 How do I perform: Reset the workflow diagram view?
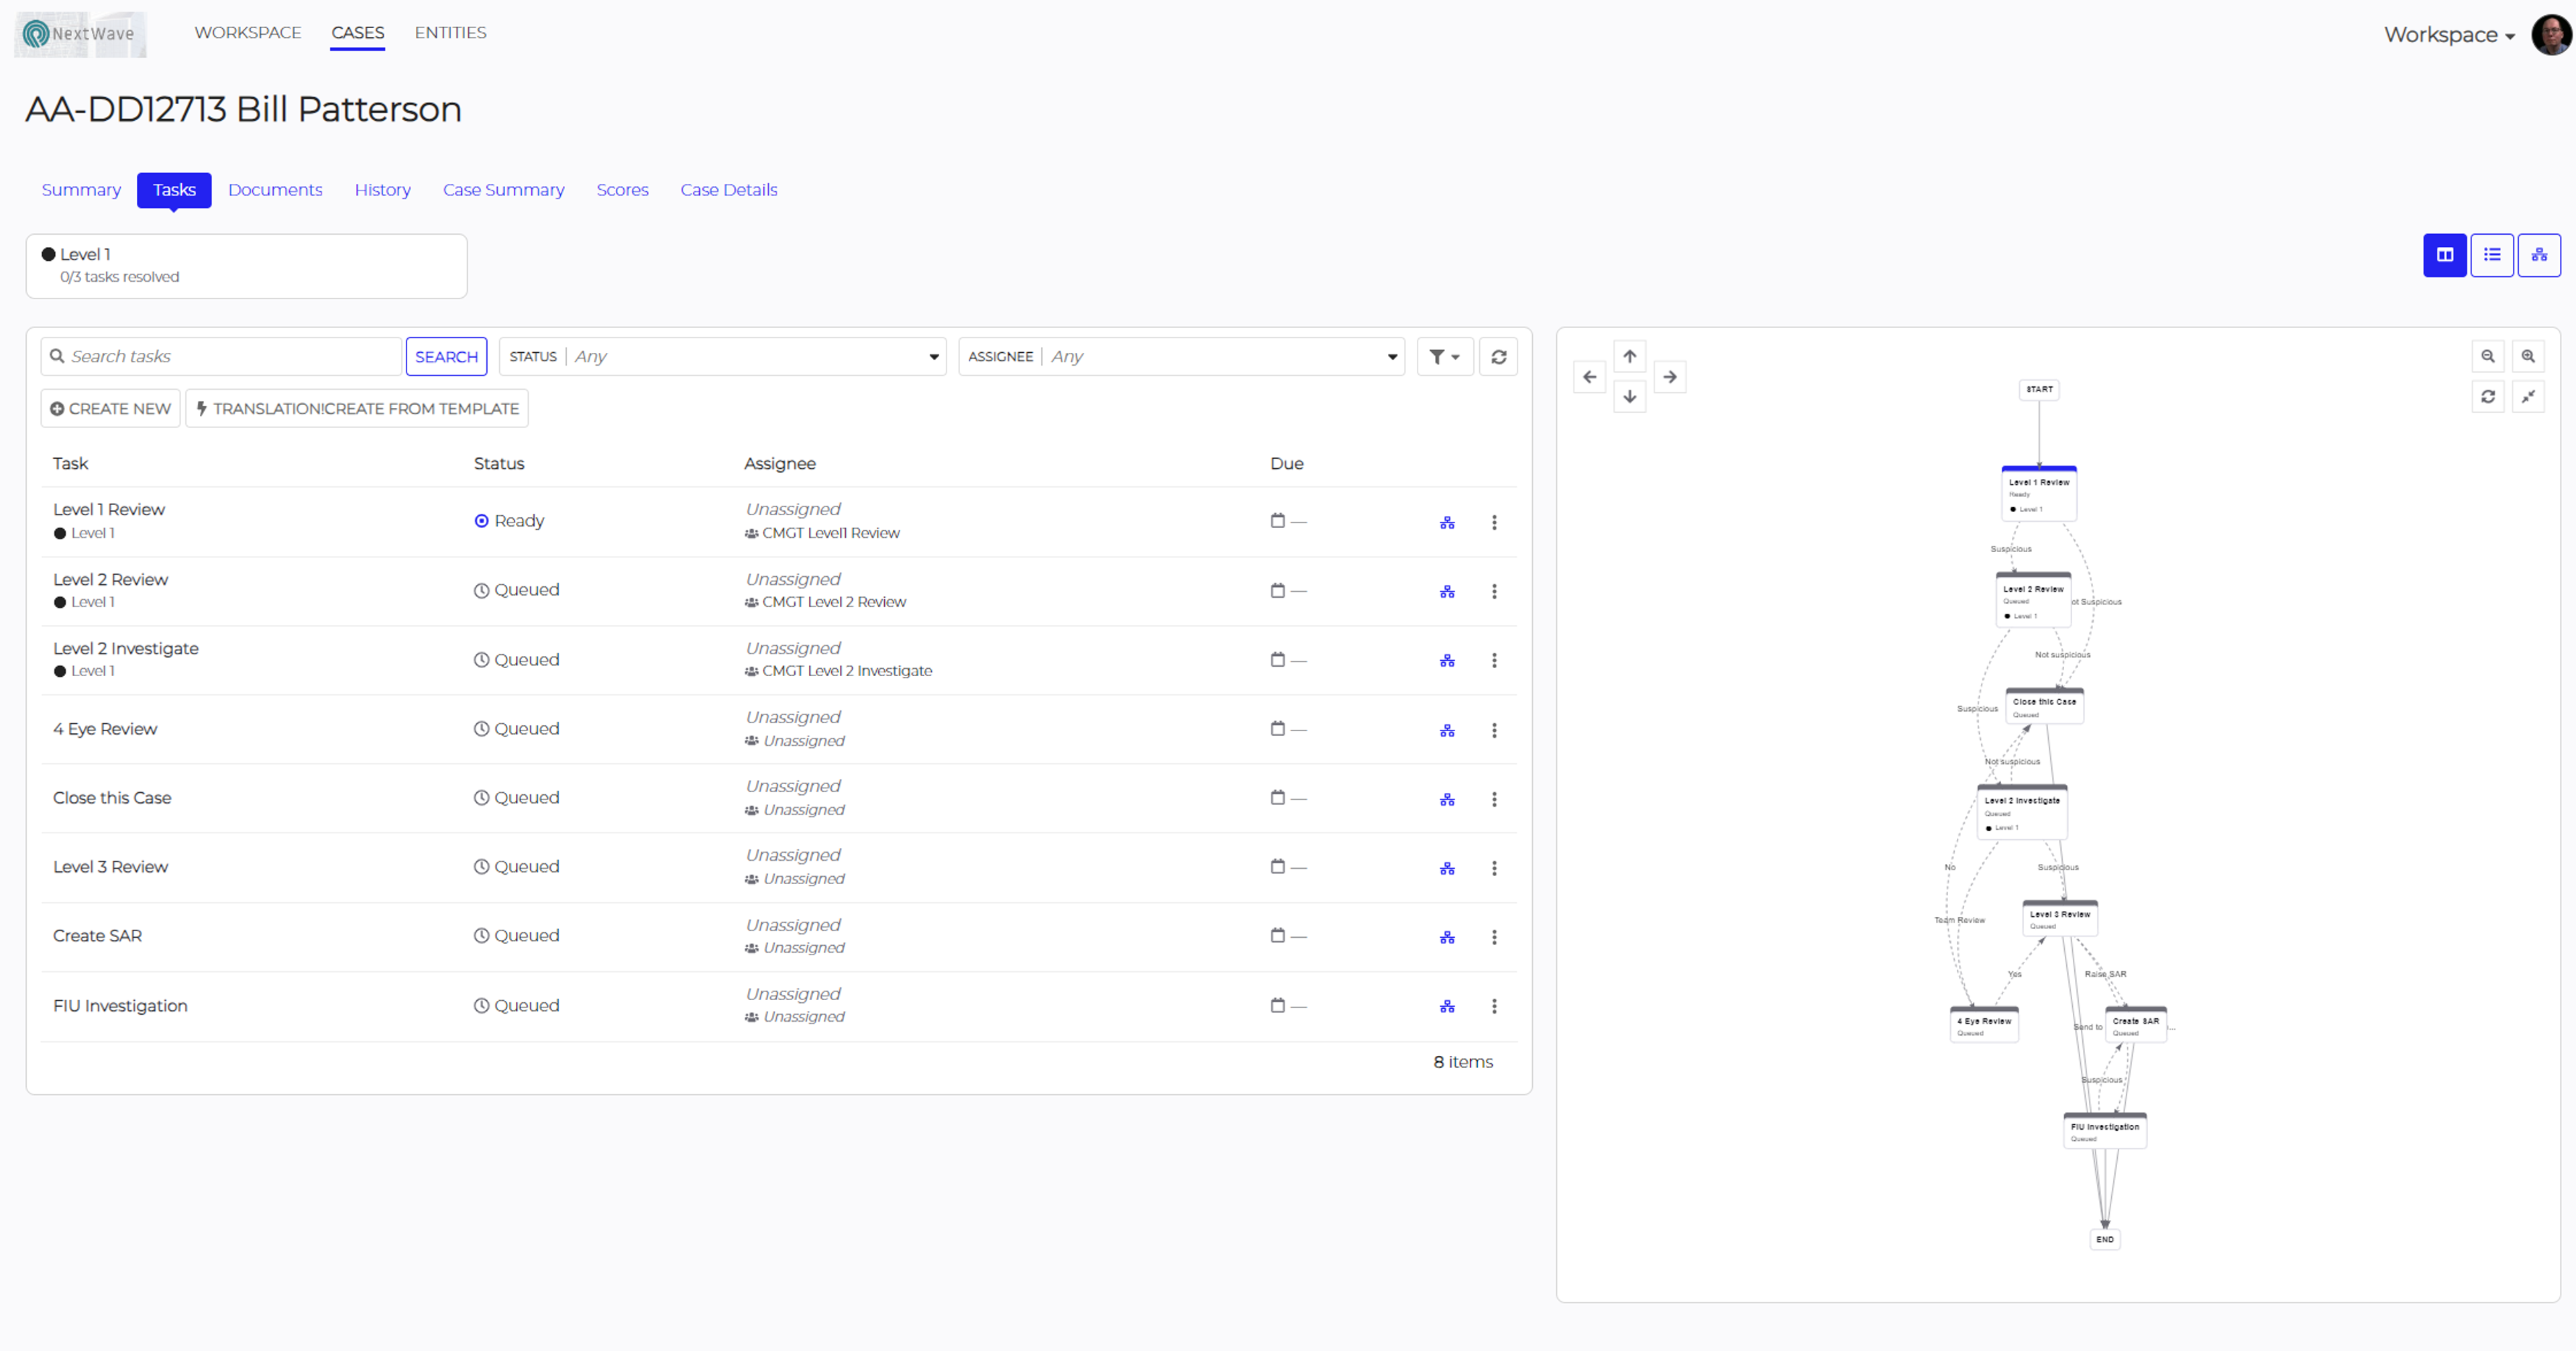(2487, 397)
